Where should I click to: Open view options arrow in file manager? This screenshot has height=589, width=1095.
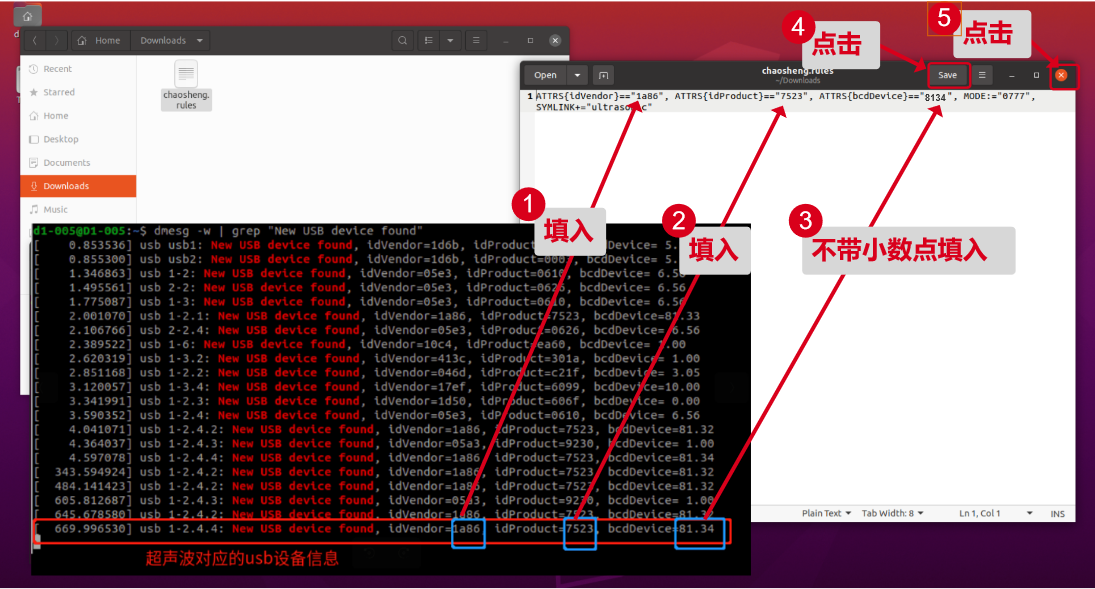(450, 41)
